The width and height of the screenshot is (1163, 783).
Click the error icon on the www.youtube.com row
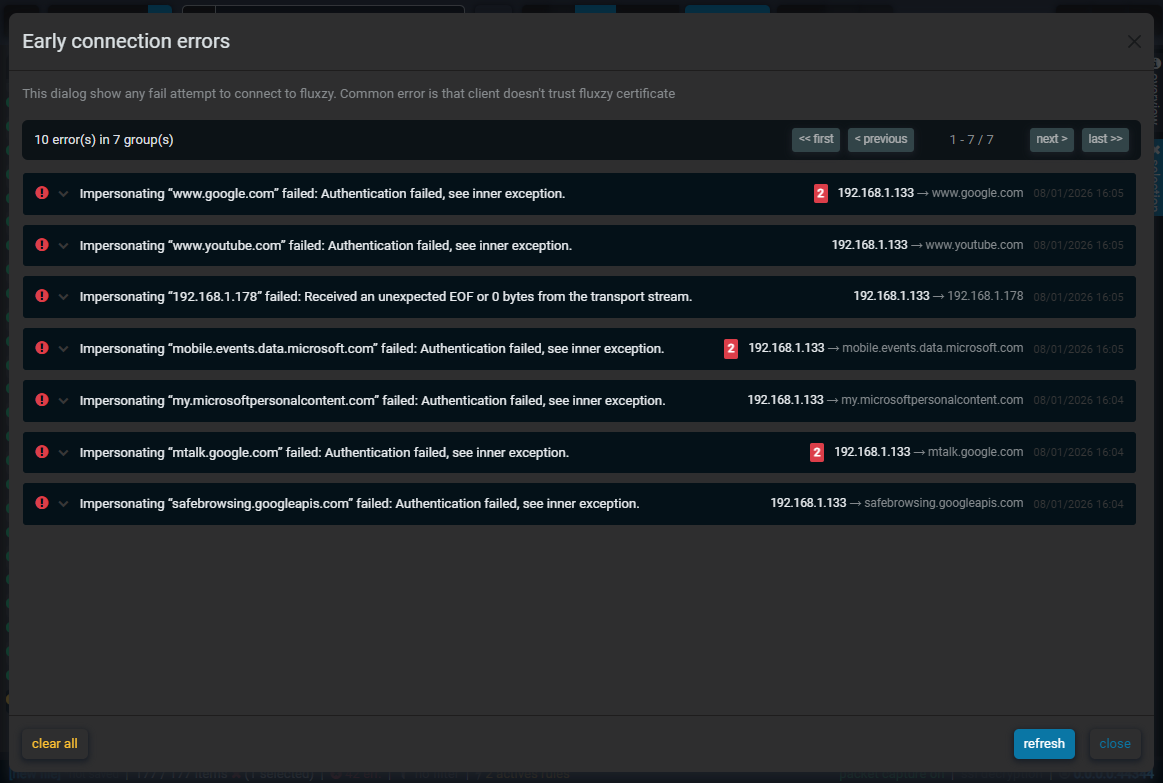point(41,244)
